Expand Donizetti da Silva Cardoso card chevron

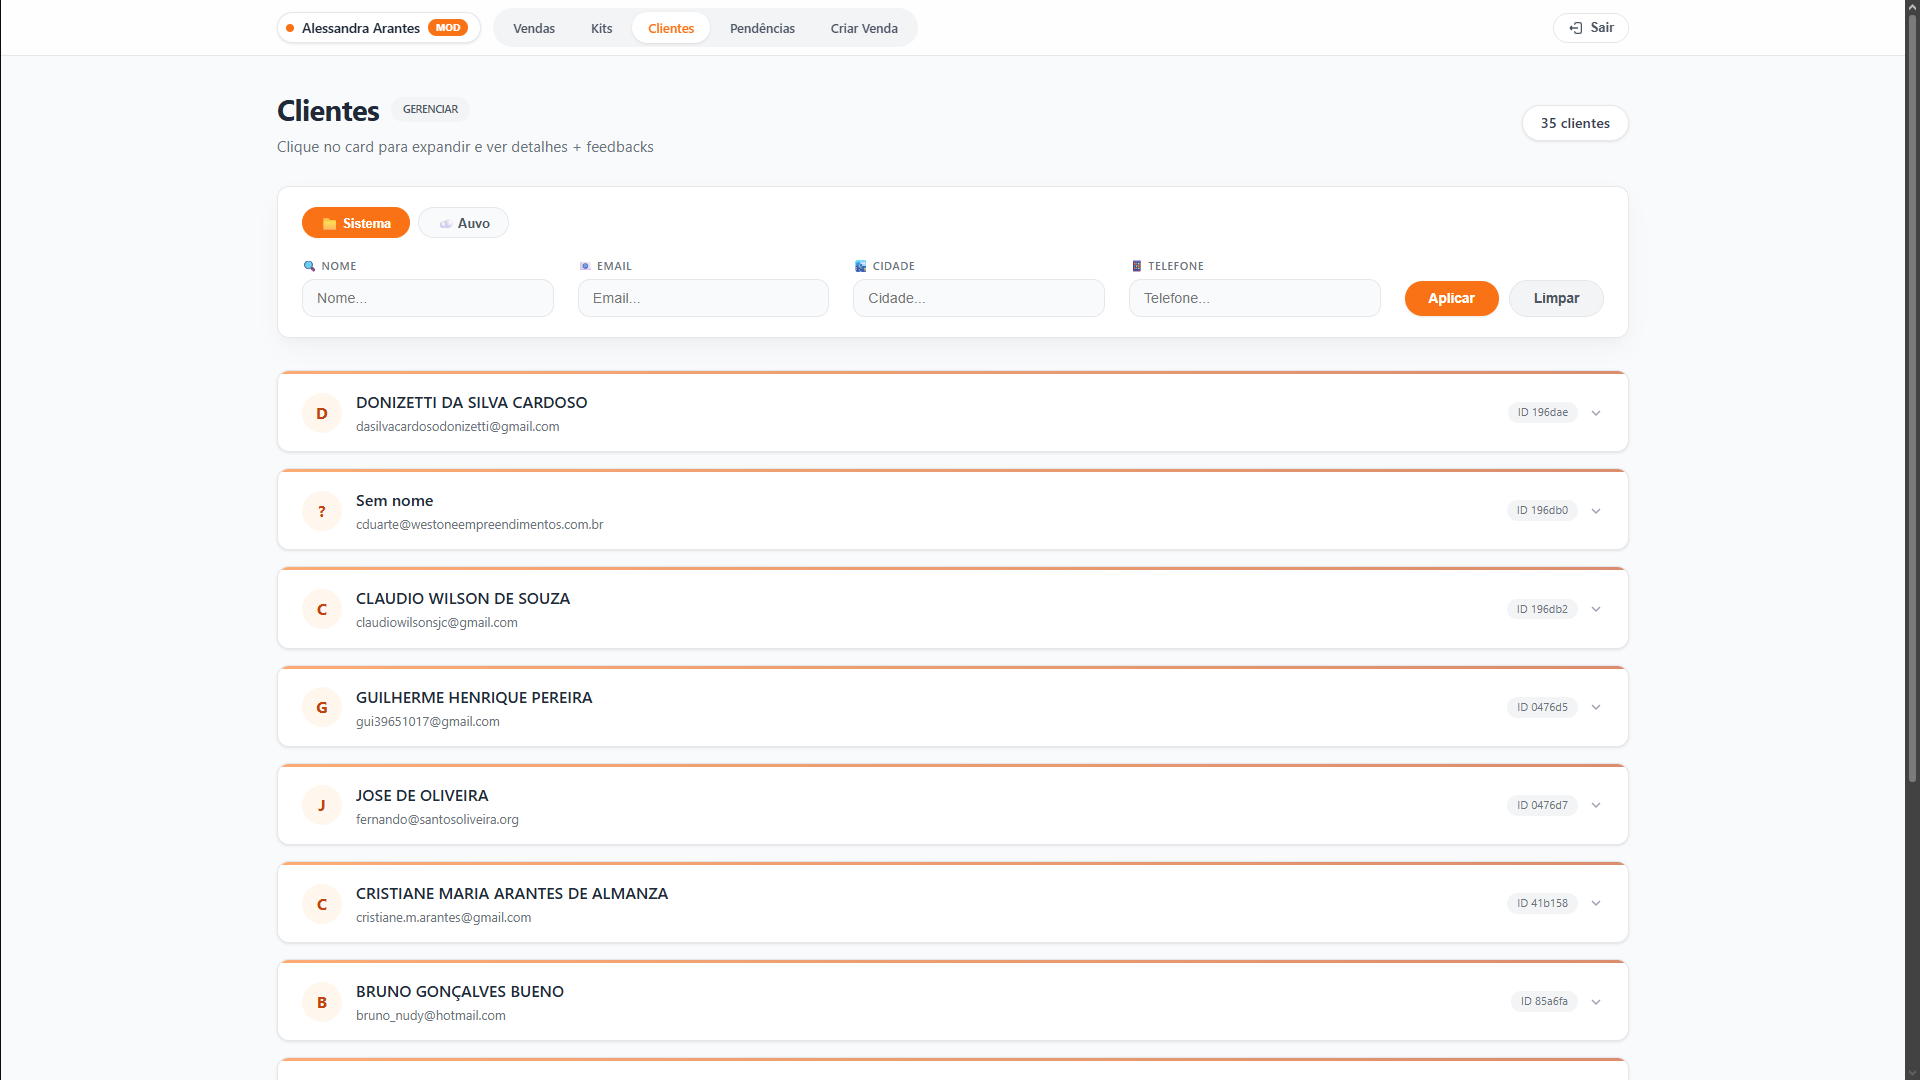[x=1596, y=413]
